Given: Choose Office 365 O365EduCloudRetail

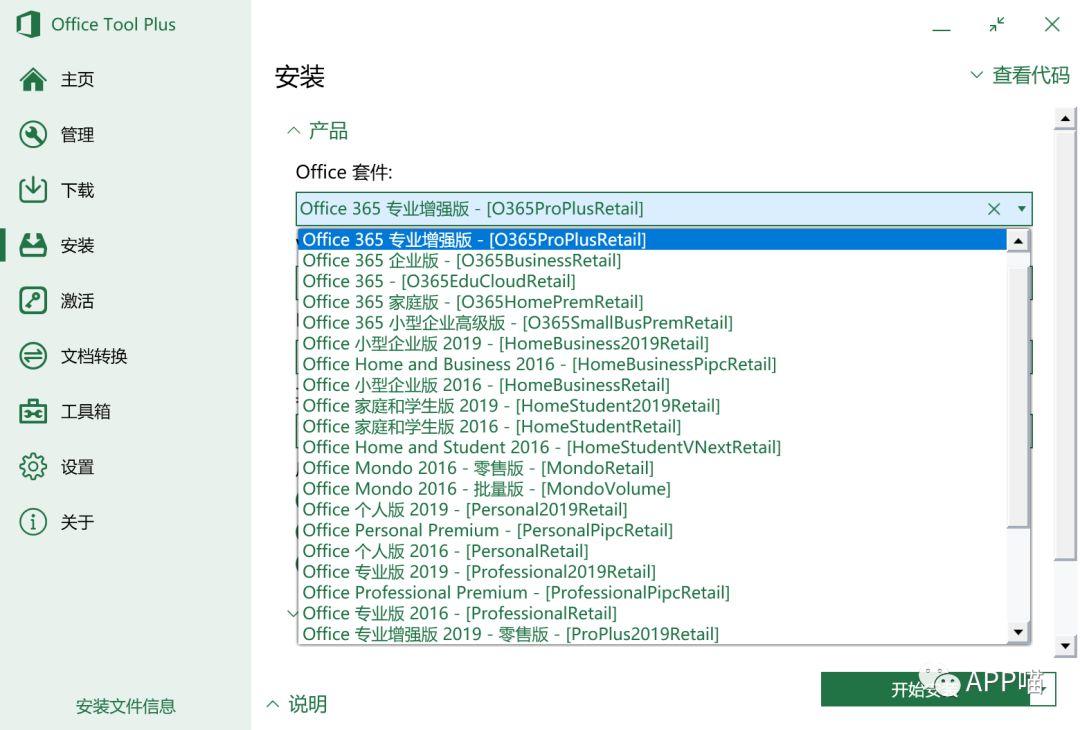Looking at the screenshot, I should pos(653,281).
